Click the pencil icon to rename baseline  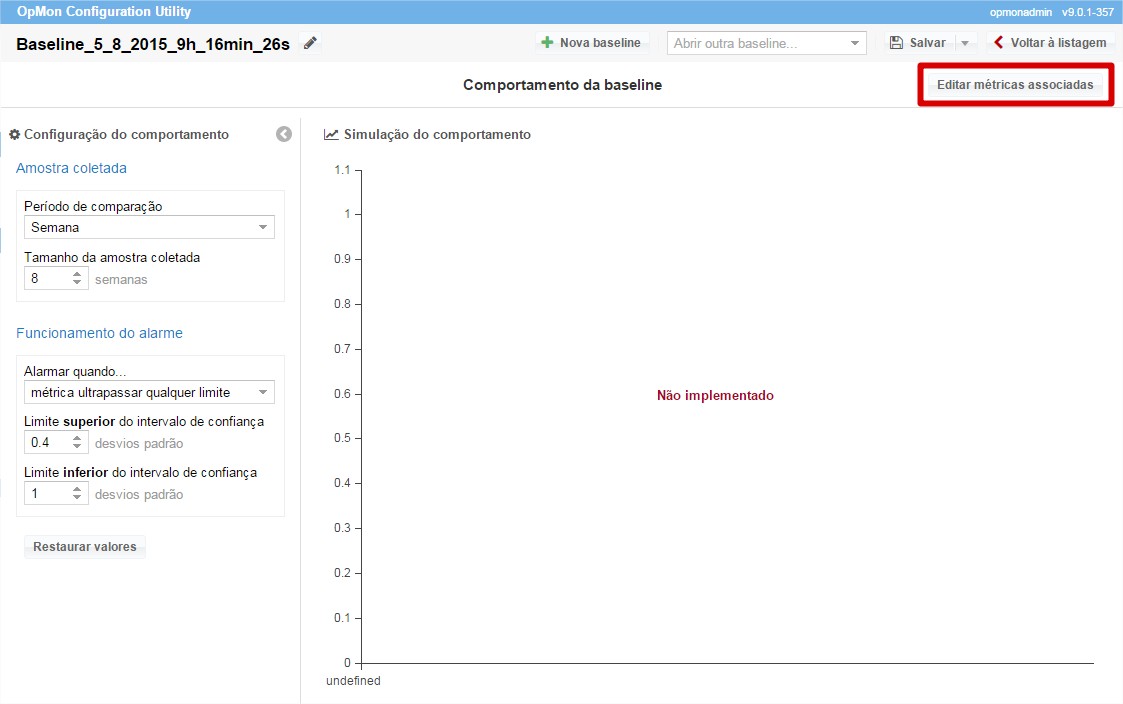(x=311, y=43)
